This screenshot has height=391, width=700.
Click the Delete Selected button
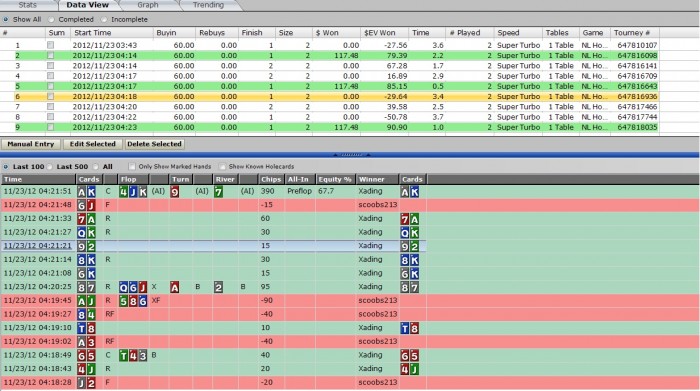[154, 144]
